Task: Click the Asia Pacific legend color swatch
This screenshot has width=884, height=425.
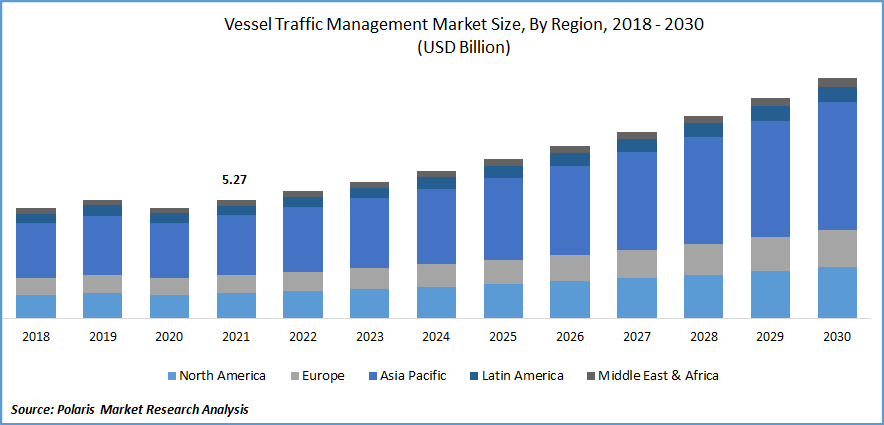Action: coord(371,376)
